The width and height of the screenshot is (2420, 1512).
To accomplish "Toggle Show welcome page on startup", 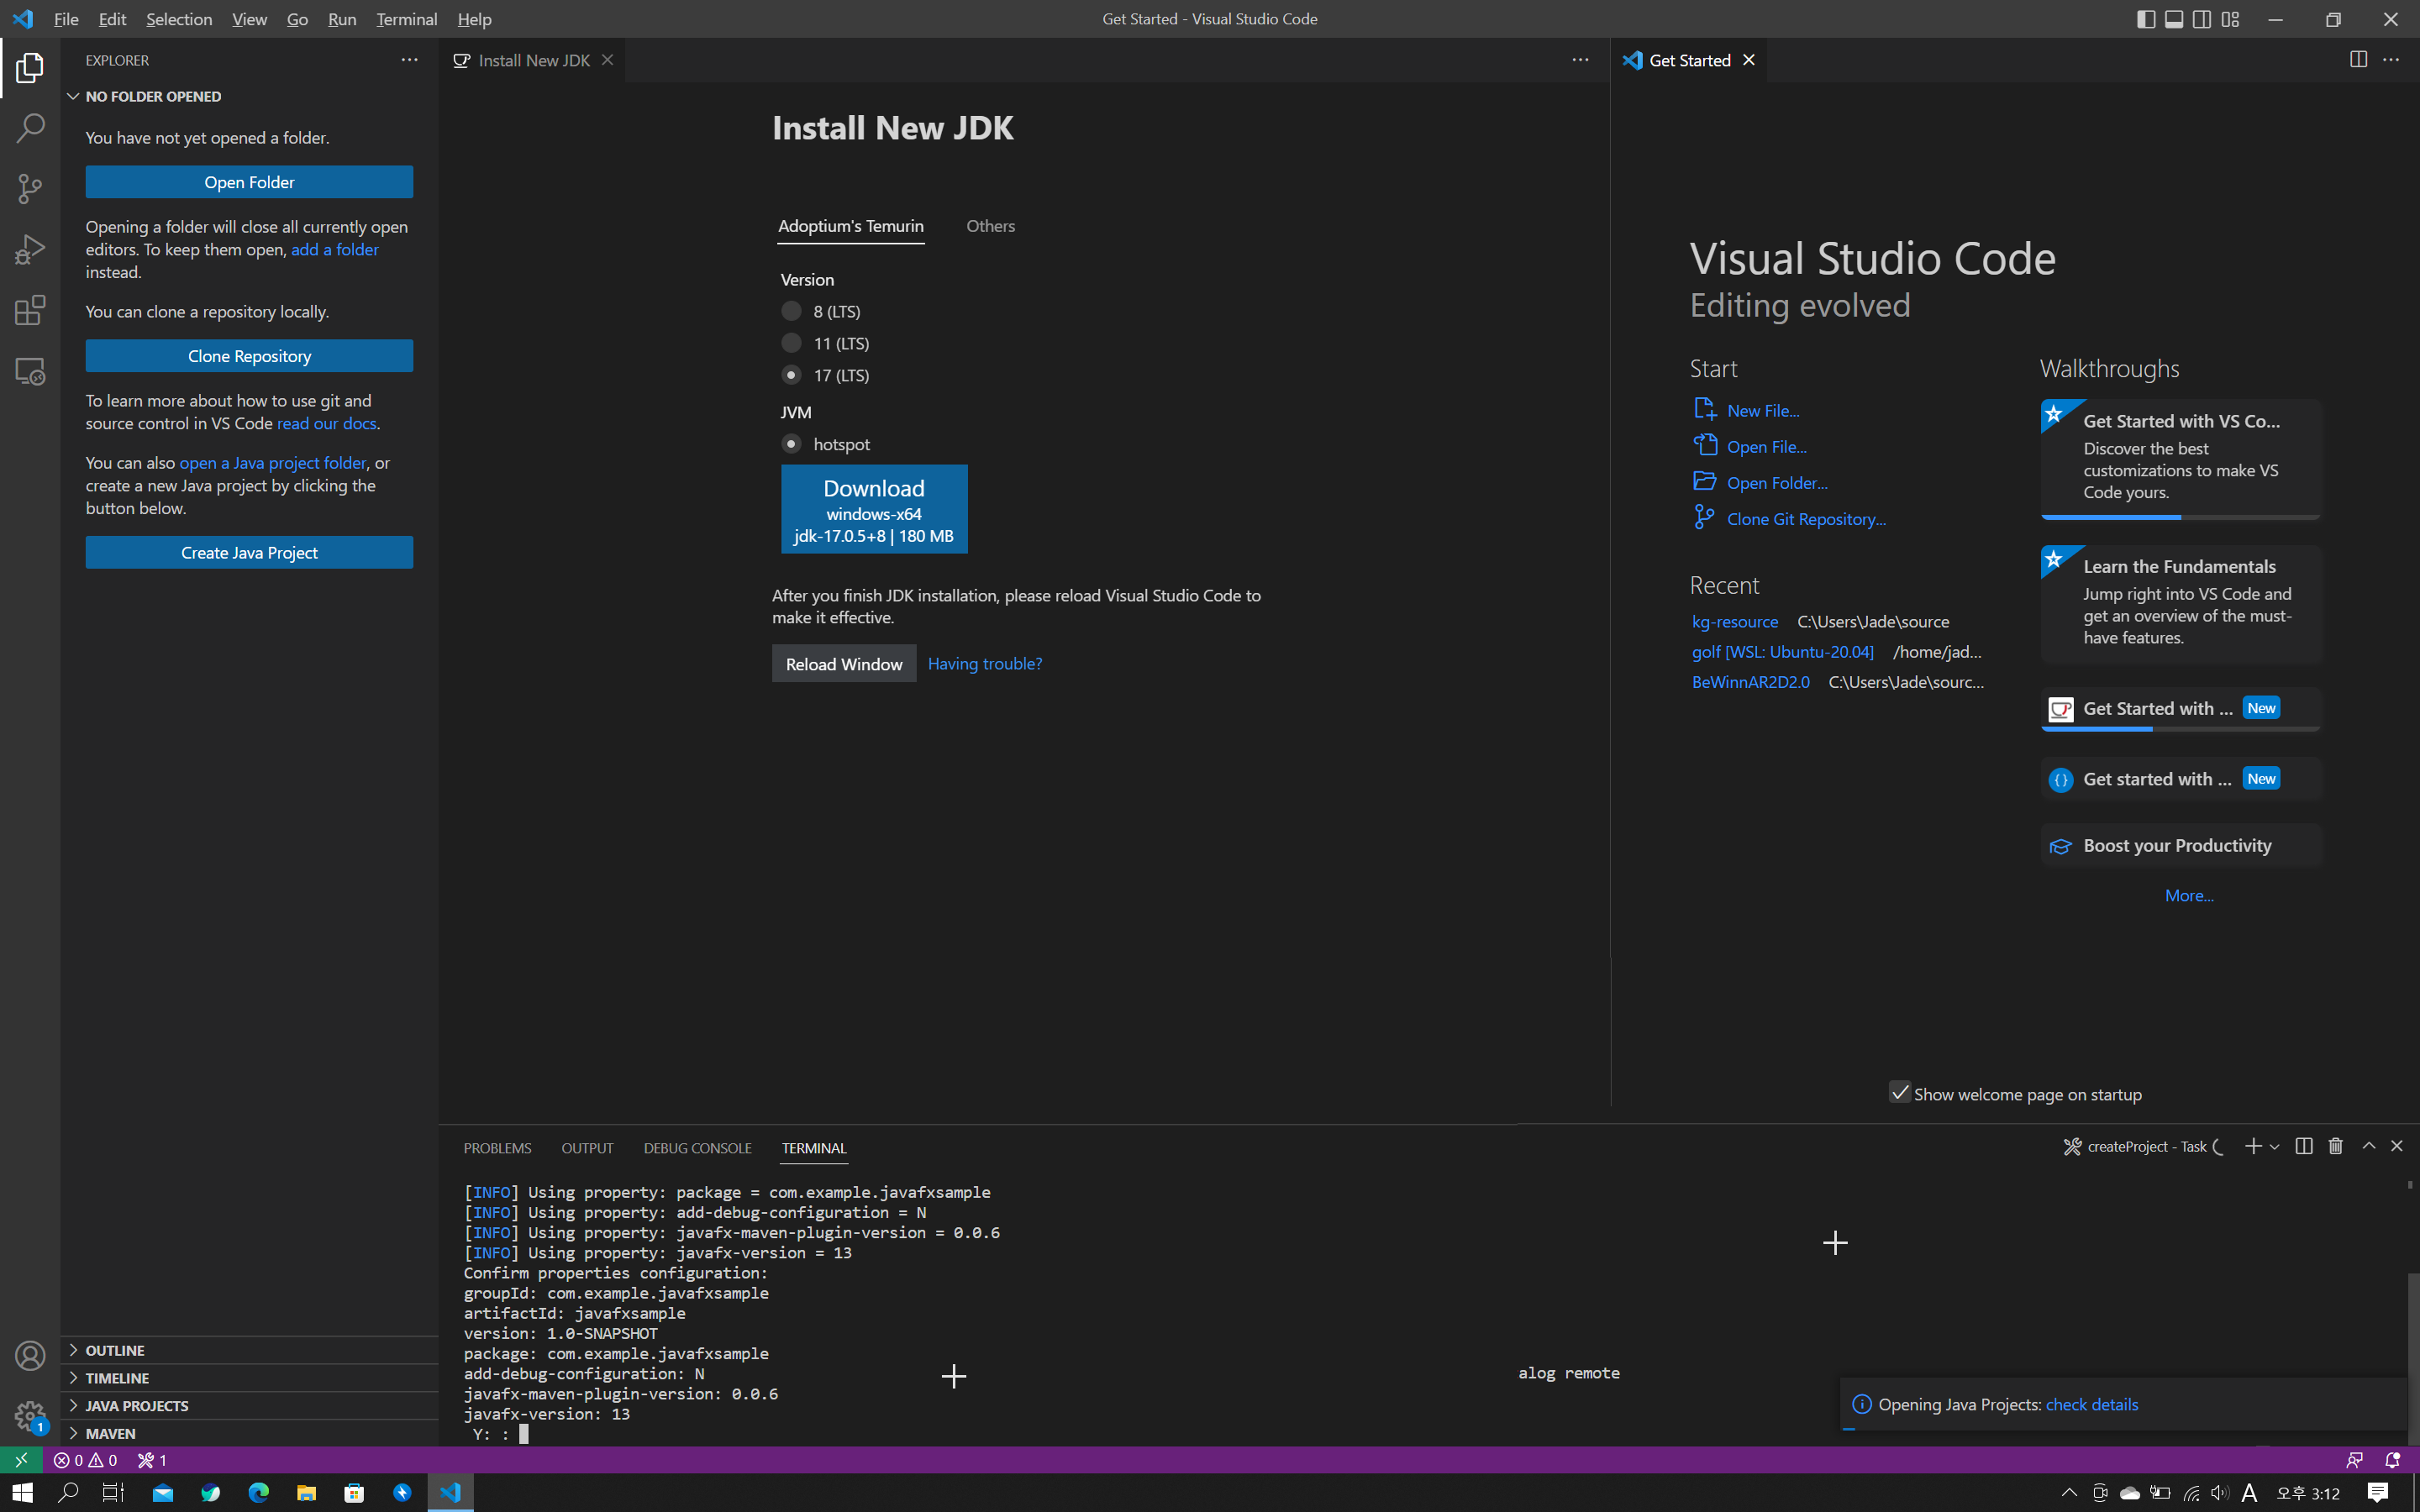I will tap(1899, 1093).
